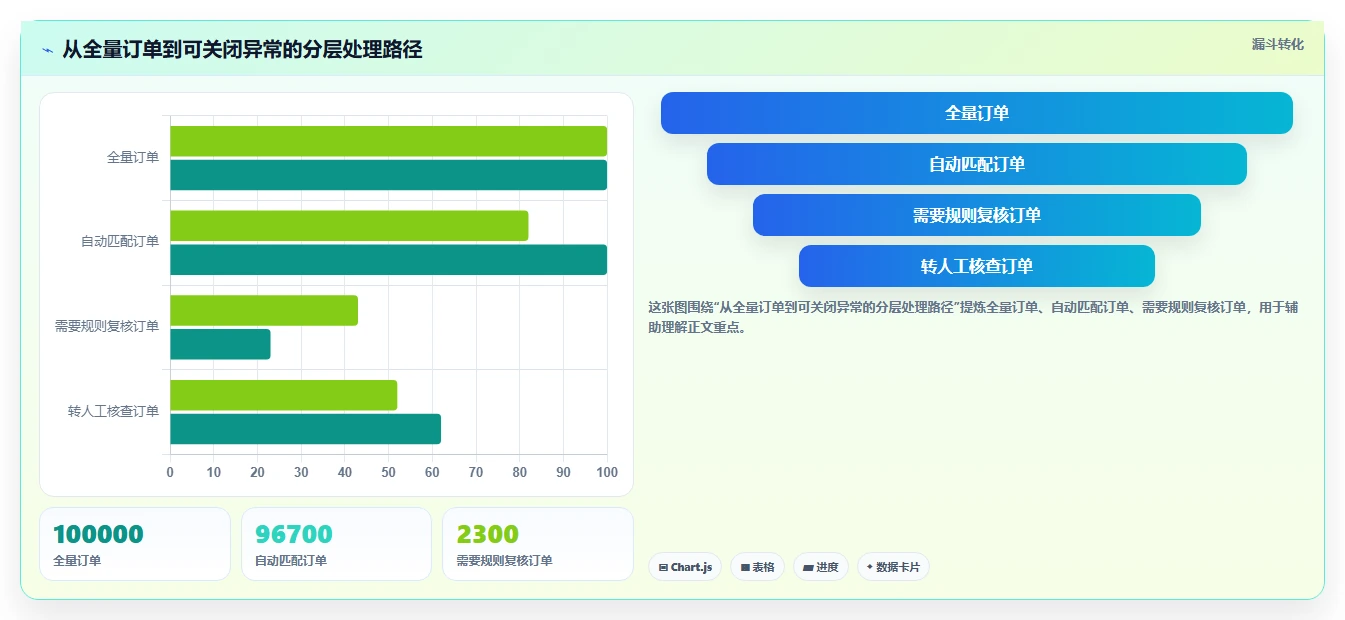Click the teal bar for 全量订单

click(x=388, y=175)
